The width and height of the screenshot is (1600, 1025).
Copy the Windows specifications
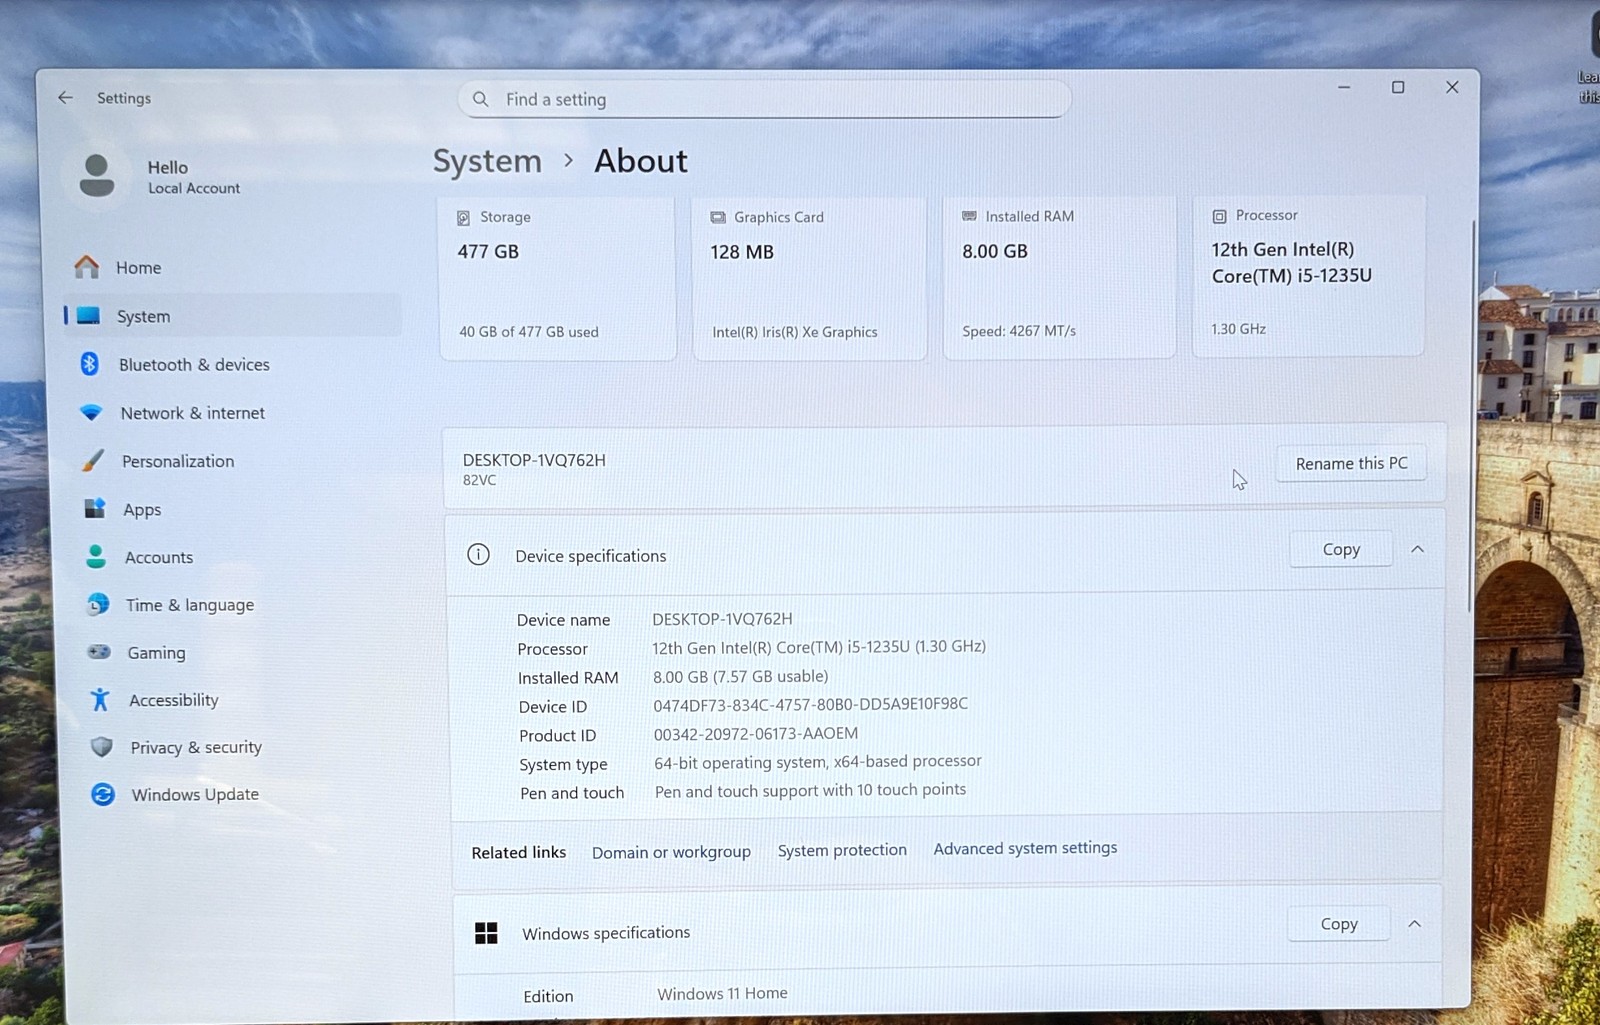(x=1338, y=923)
